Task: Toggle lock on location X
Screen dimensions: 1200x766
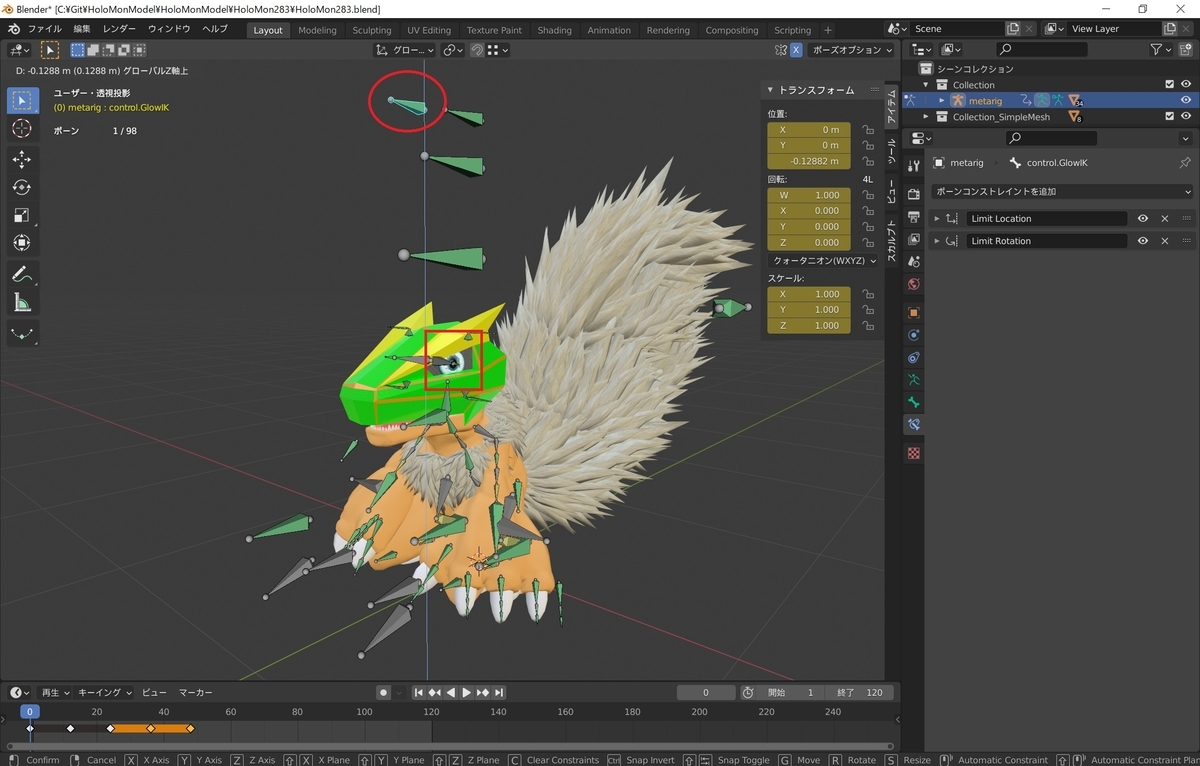Action: tap(867, 130)
